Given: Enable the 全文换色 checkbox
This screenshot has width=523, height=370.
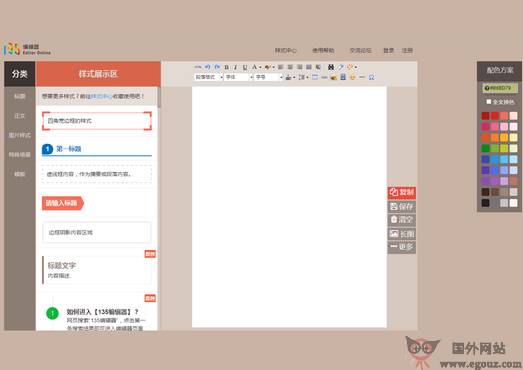Looking at the screenshot, I should (x=489, y=101).
